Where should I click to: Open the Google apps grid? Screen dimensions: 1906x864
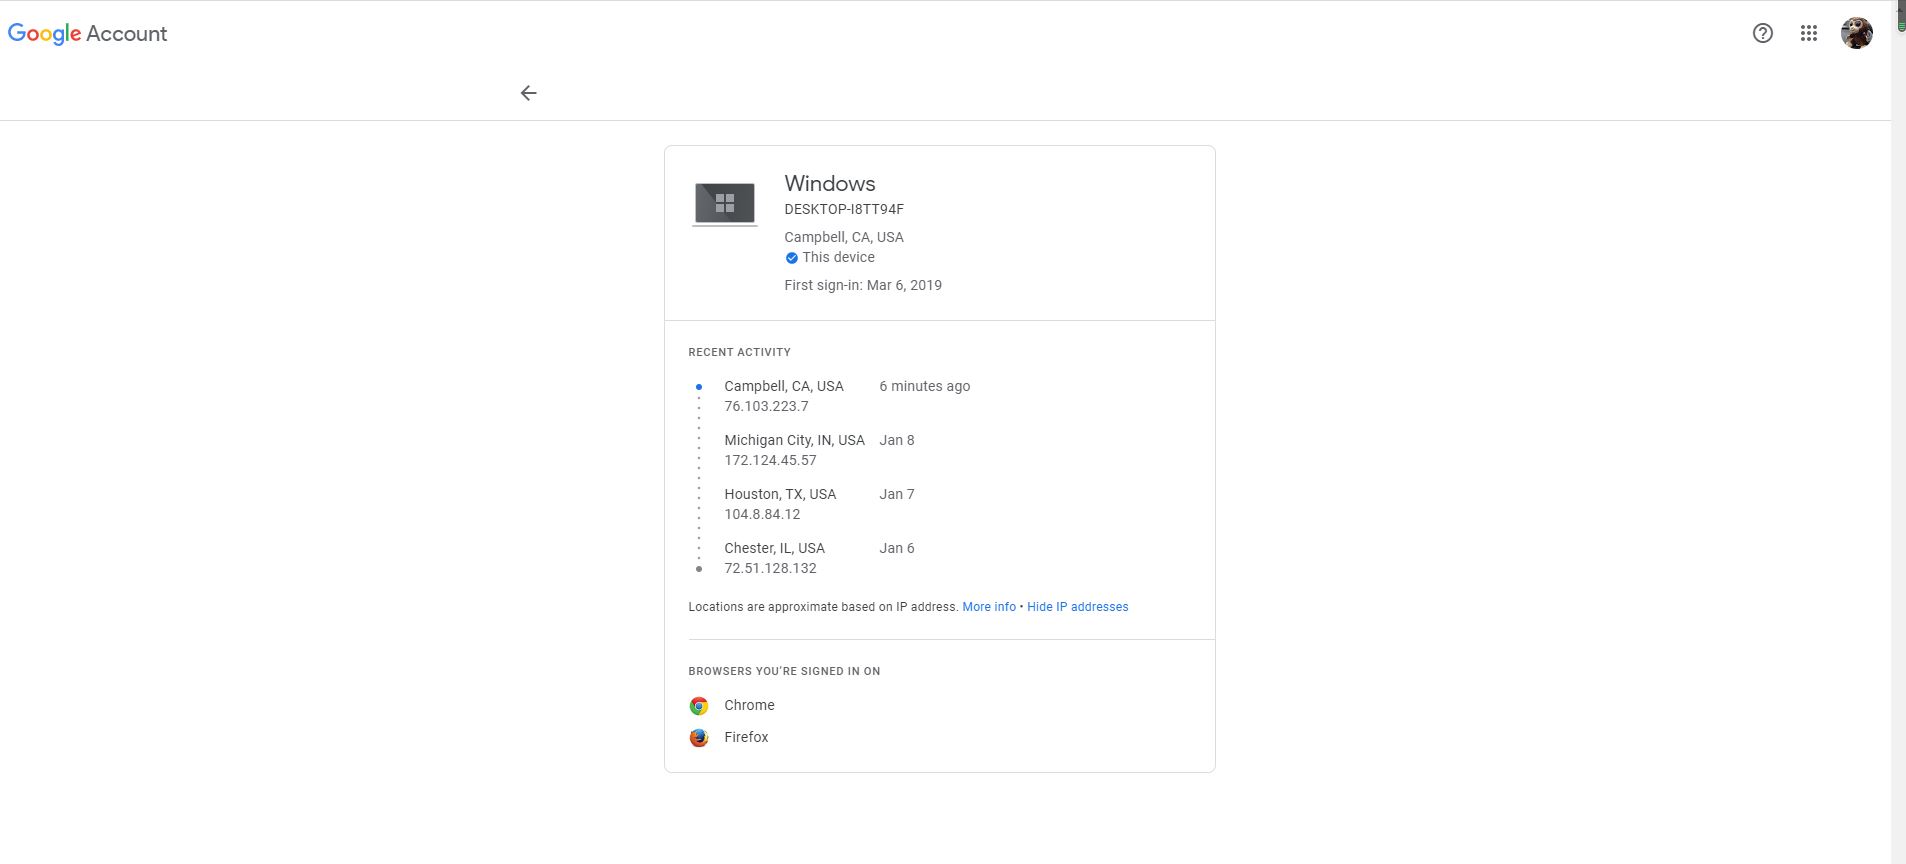pyautogui.click(x=1808, y=33)
